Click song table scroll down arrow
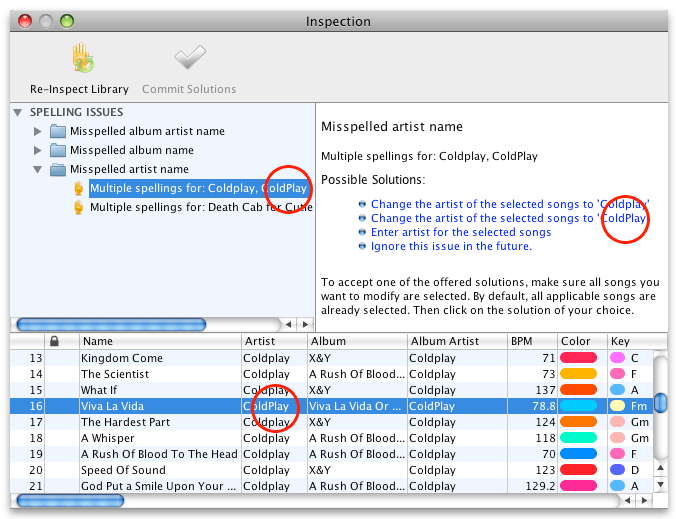Viewport: 678px width, 519px height. (x=660, y=485)
